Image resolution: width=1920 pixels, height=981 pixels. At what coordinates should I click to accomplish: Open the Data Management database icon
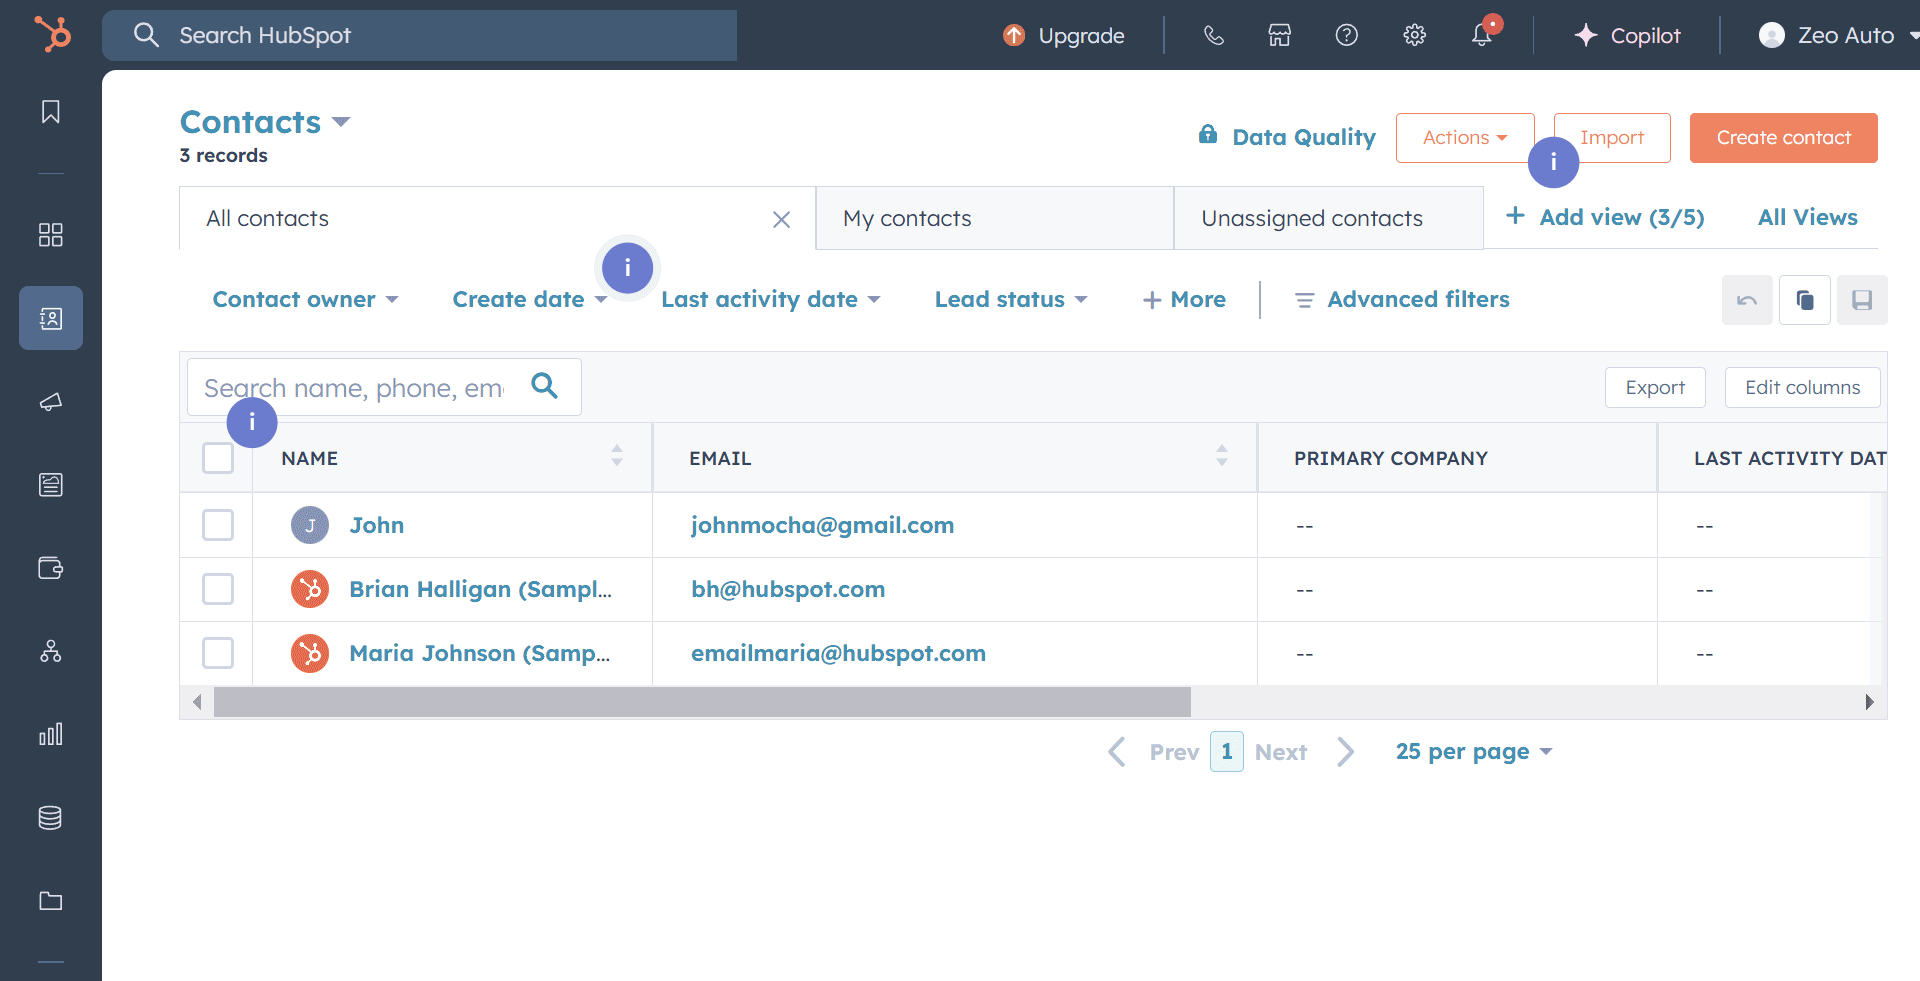(50, 818)
